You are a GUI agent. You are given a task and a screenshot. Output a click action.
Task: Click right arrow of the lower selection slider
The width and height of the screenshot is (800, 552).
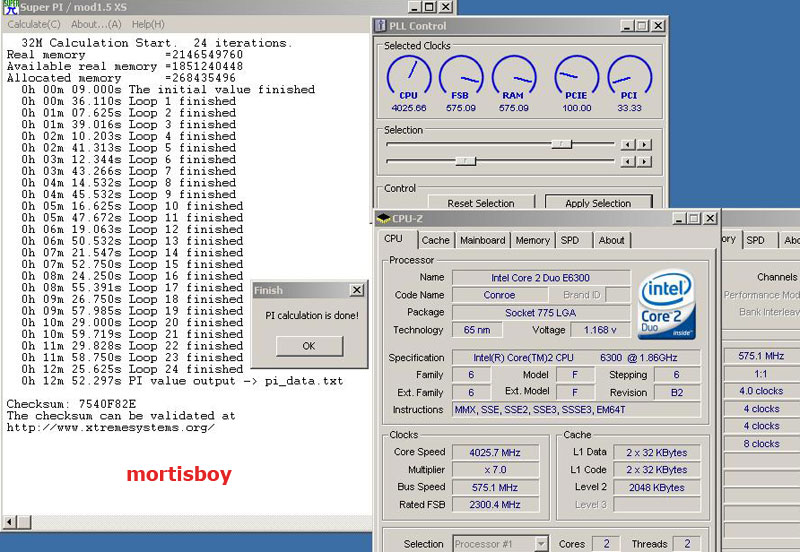pyautogui.click(x=644, y=162)
